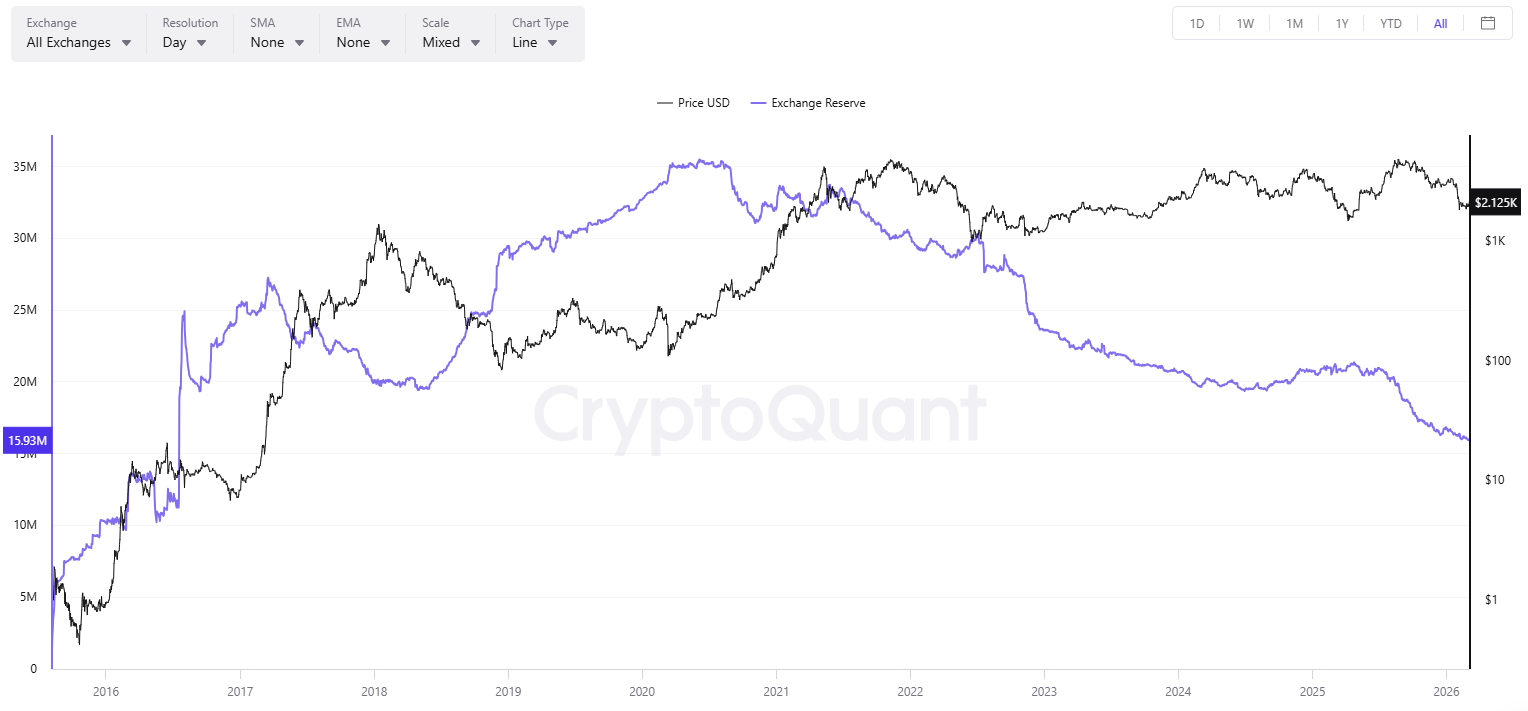Select the YTD time range option
This screenshot has width=1528, height=711.
[1390, 22]
